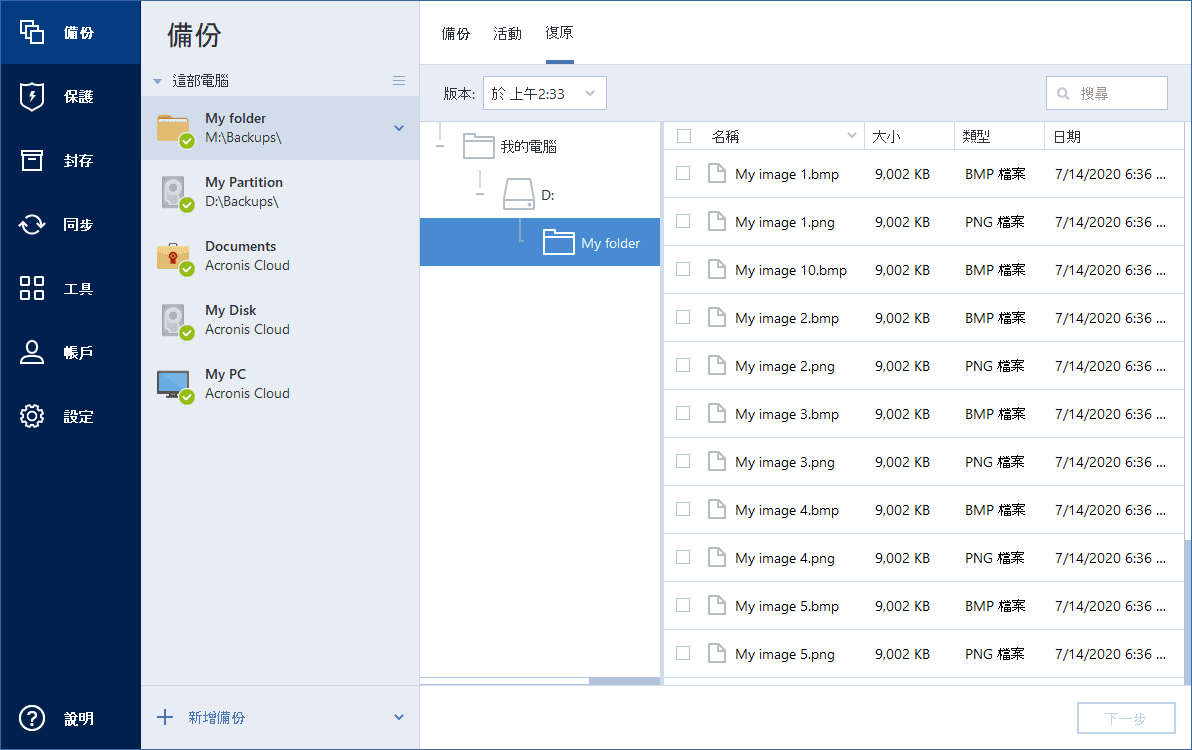Open the Sync arrows icon in sidebar

[x=32, y=224]
